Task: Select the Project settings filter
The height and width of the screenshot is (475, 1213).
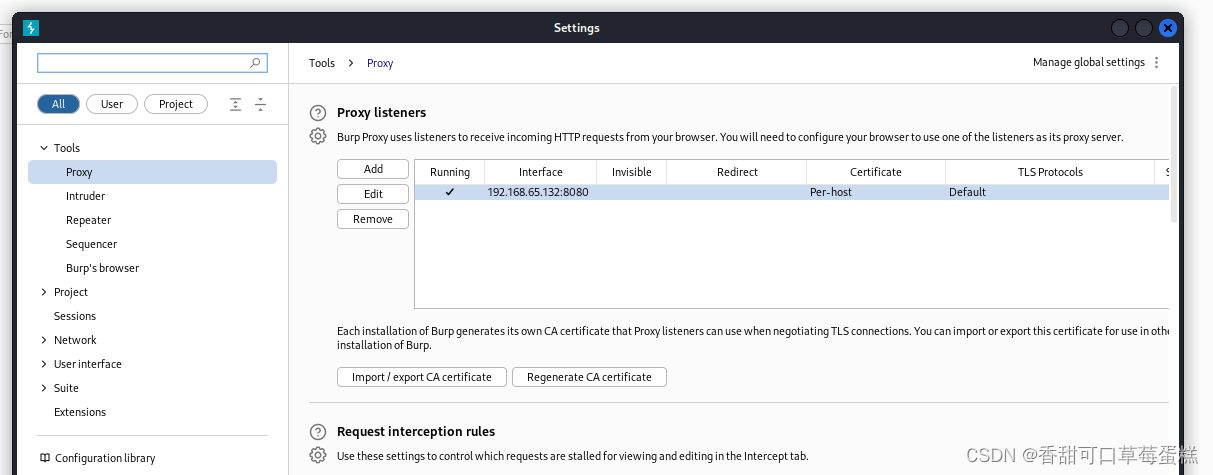Action: coord(176,104)
